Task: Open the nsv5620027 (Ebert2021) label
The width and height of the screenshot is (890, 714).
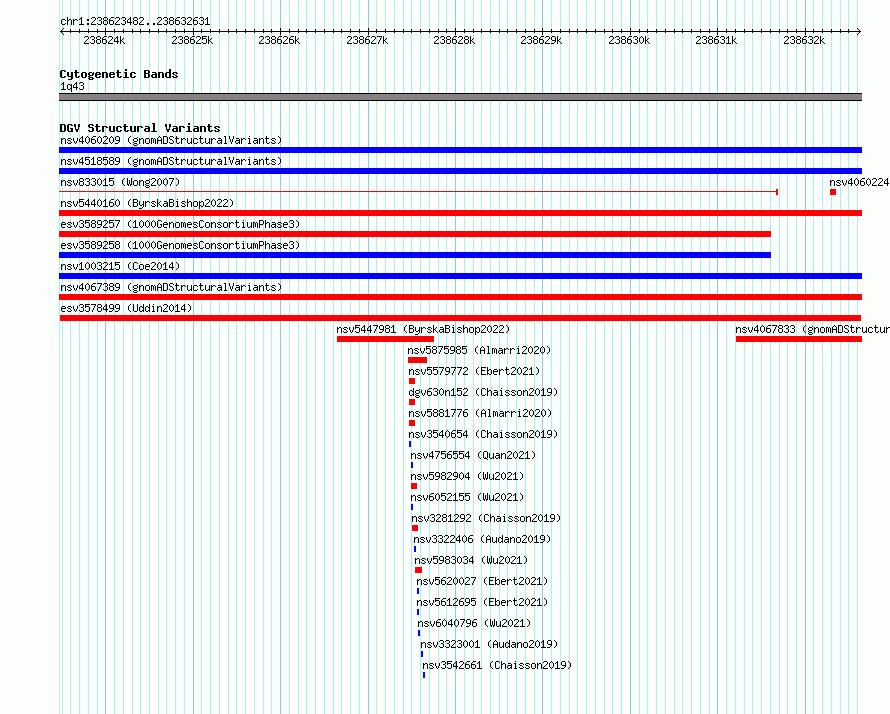Action: pos(482,581)
